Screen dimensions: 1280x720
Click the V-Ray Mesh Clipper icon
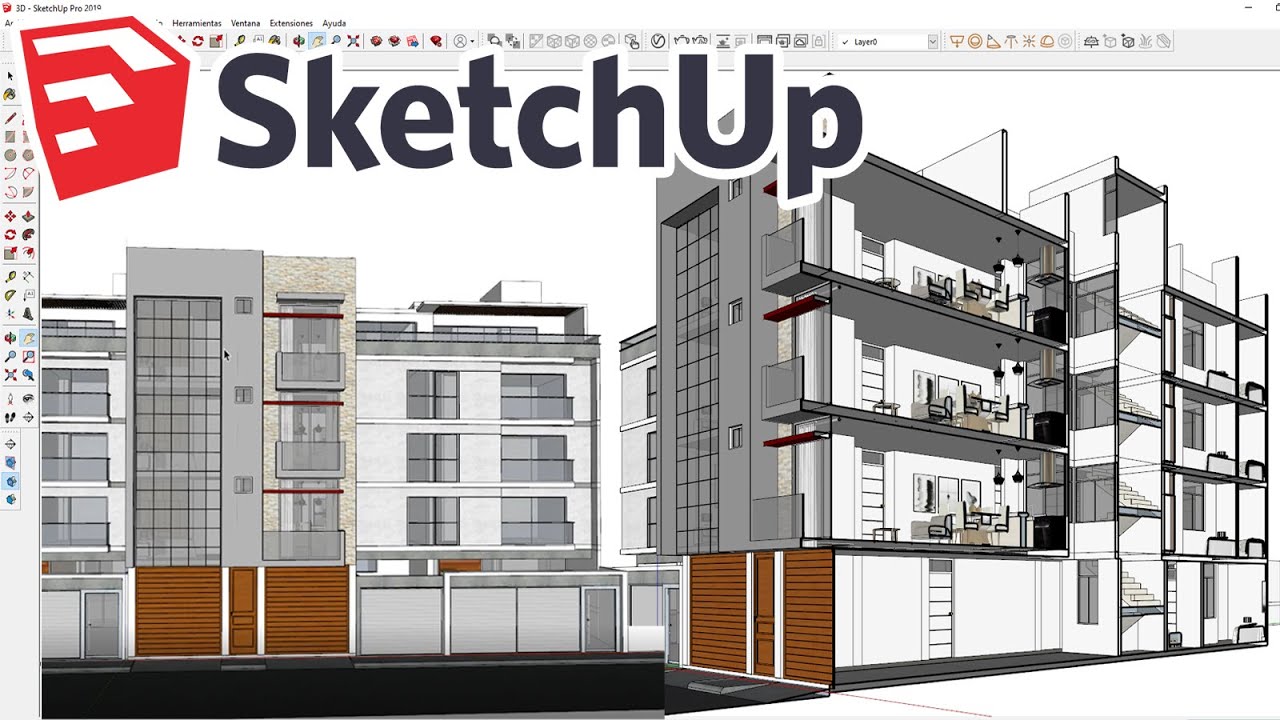[1162, 41]
